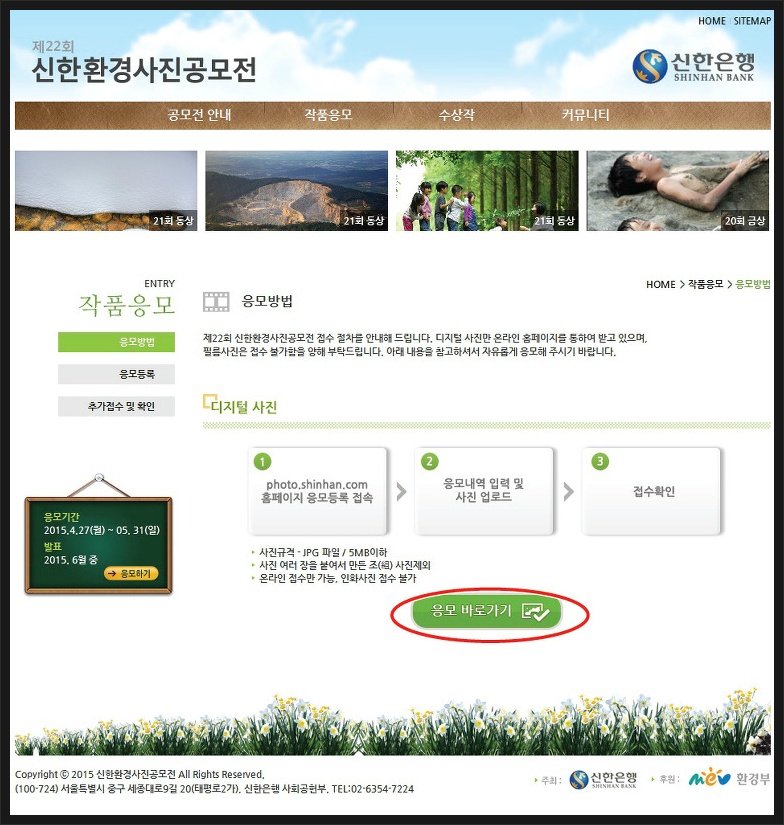Screen dimensions: 784x825
Task: Click the 응모 바로가기 green button
Action: click(x=487, y=611)
